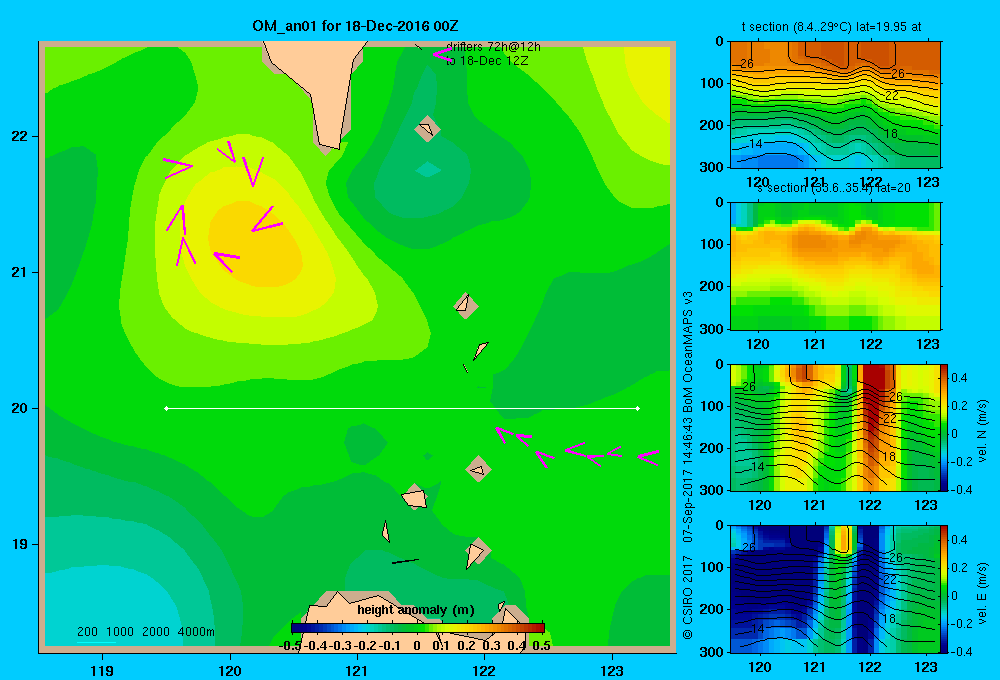
Task: Click the 'drifters 72h@12h' label
Action: [493, 47]
